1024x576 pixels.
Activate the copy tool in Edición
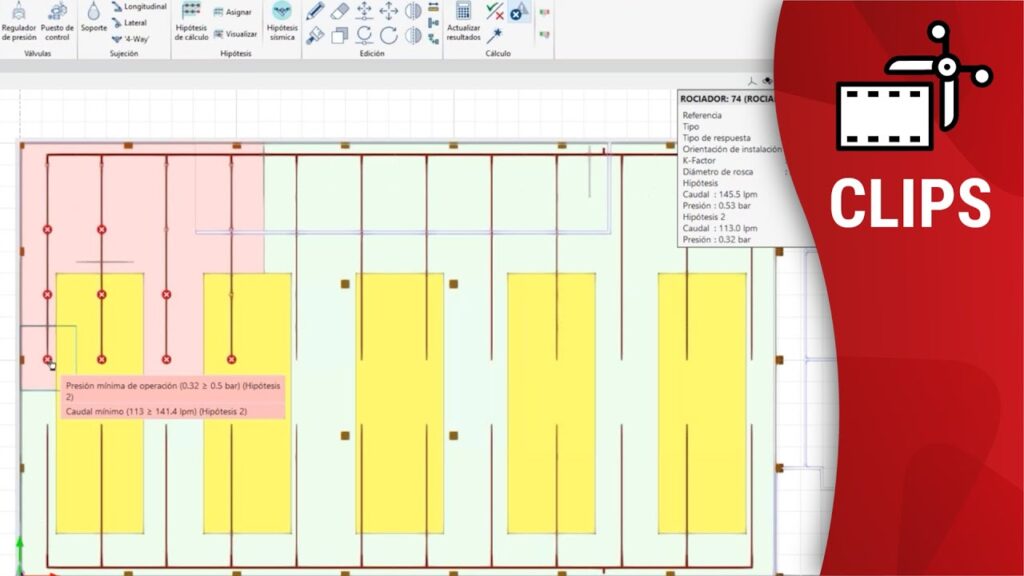point(340,36)
